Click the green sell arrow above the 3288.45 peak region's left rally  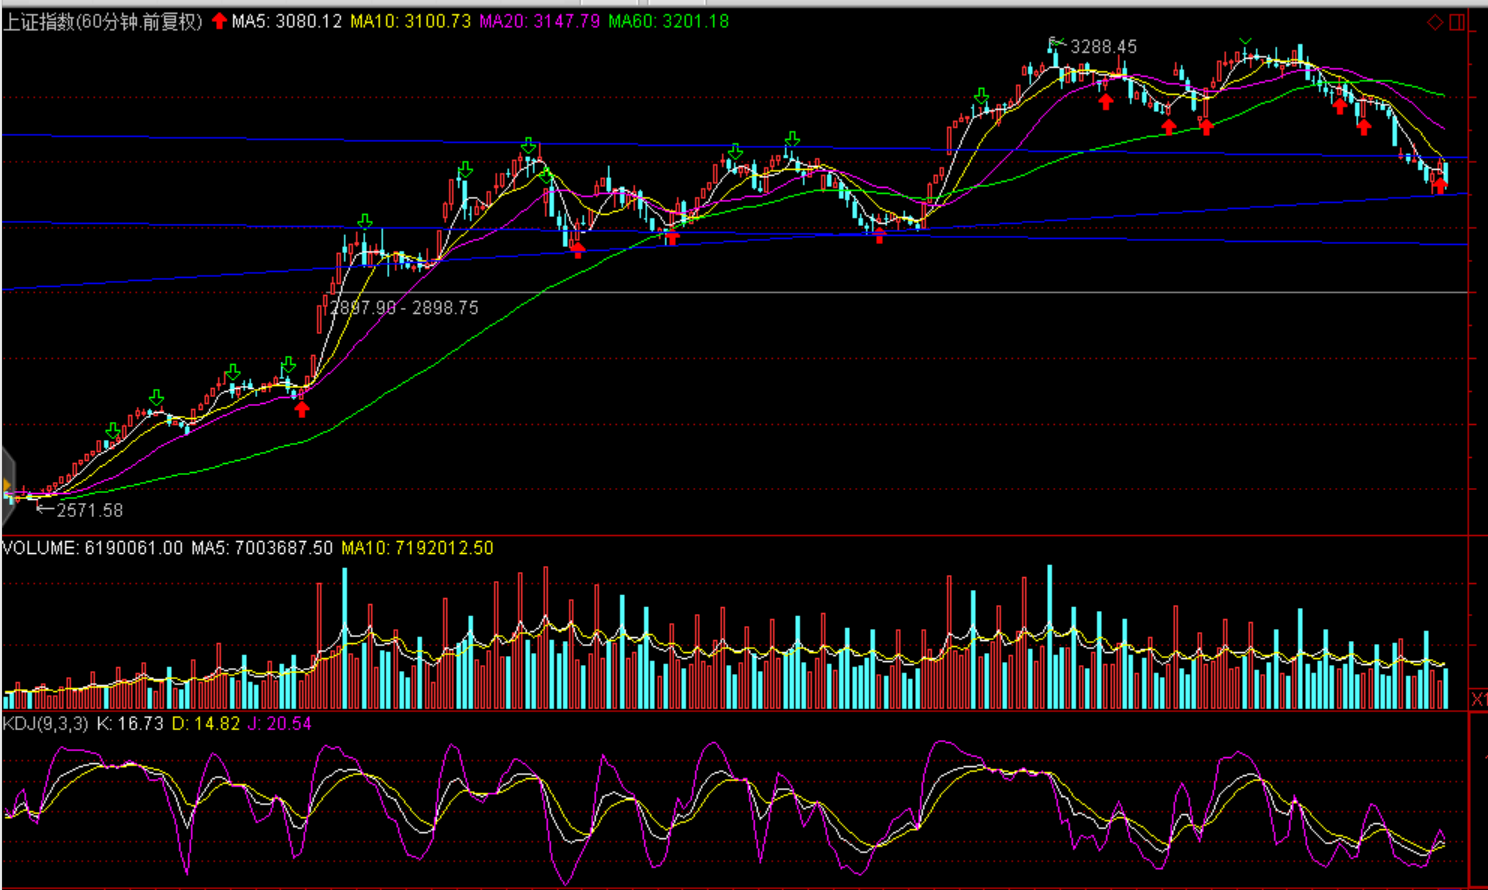pyautogui.click(x=982, y=96)
